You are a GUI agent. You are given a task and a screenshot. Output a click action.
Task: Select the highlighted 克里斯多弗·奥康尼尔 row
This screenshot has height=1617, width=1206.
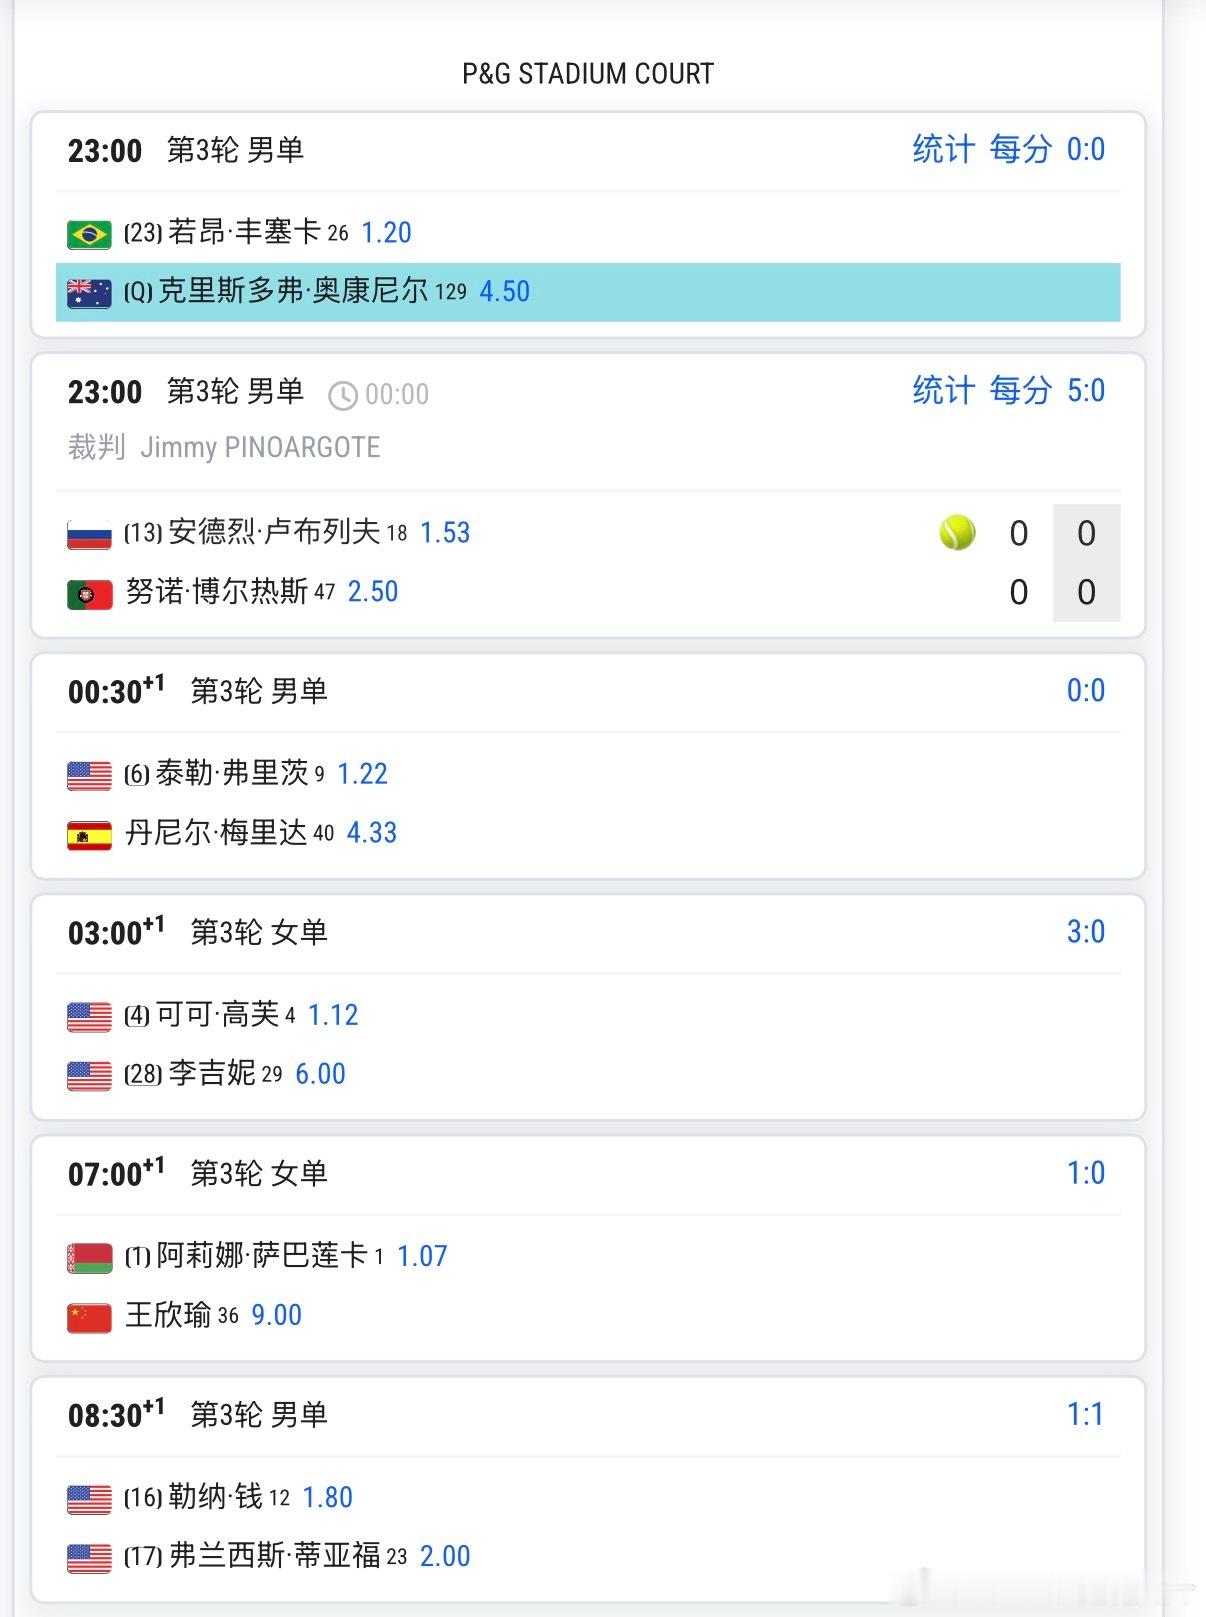point(588,292)
